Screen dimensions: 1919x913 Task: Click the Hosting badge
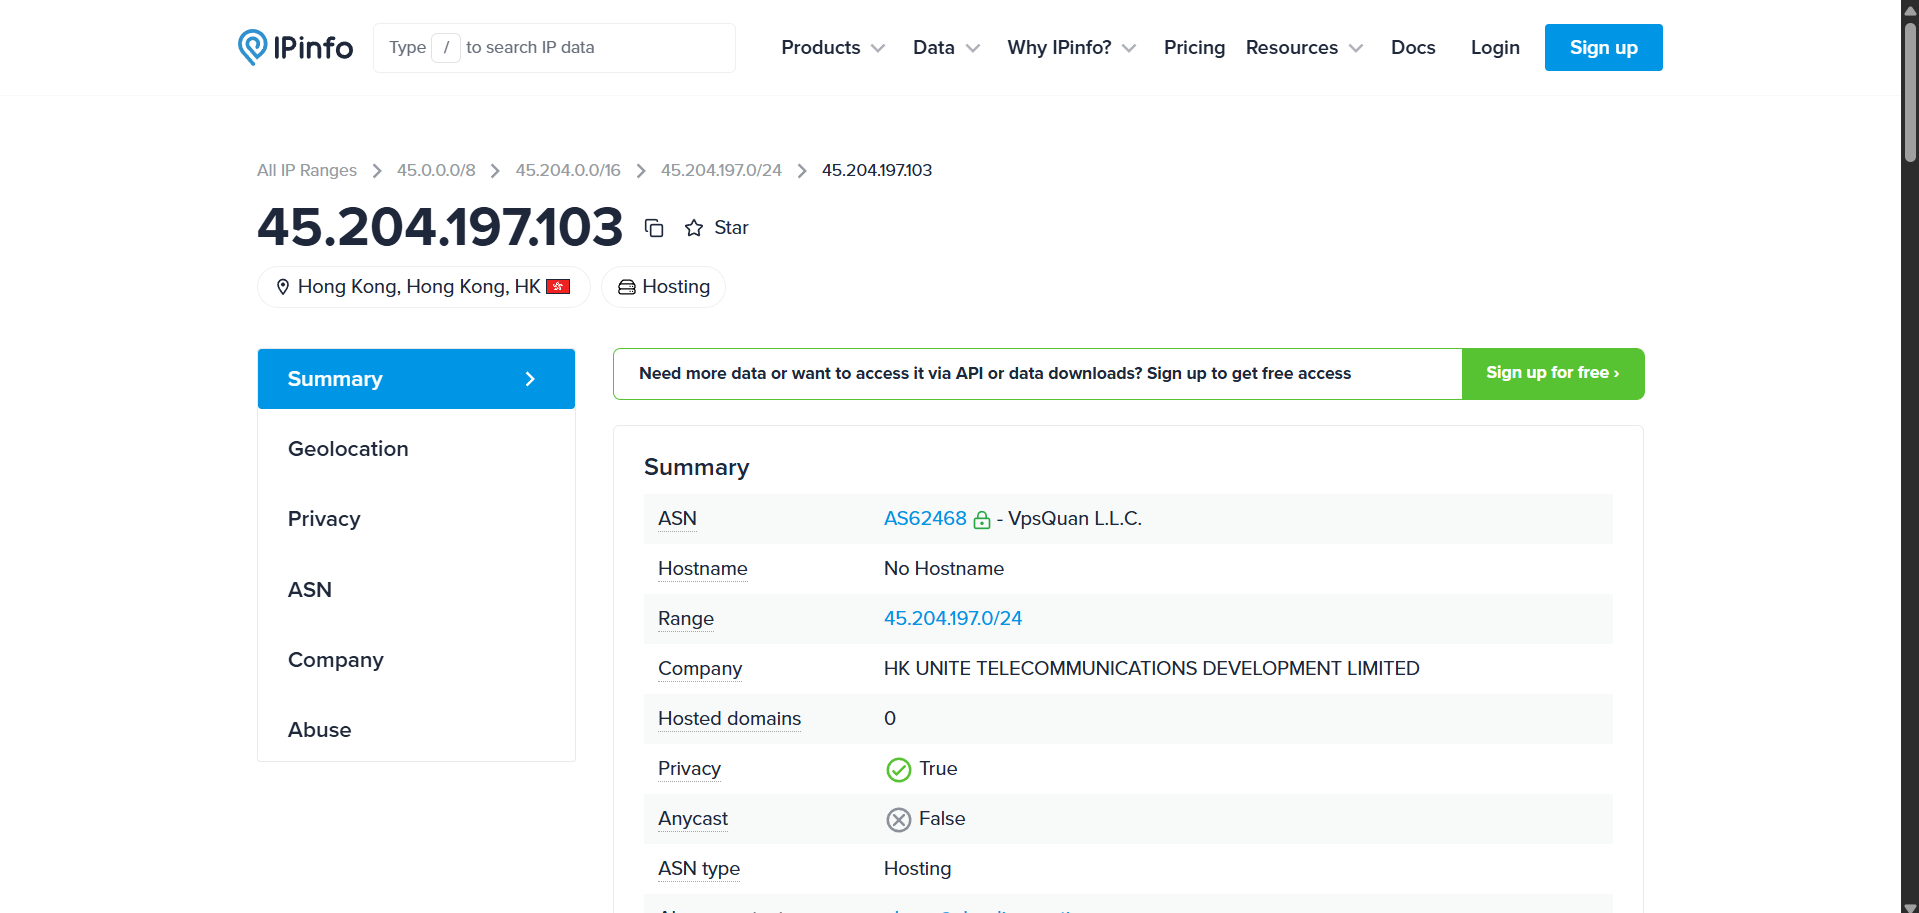click(663, 287)
